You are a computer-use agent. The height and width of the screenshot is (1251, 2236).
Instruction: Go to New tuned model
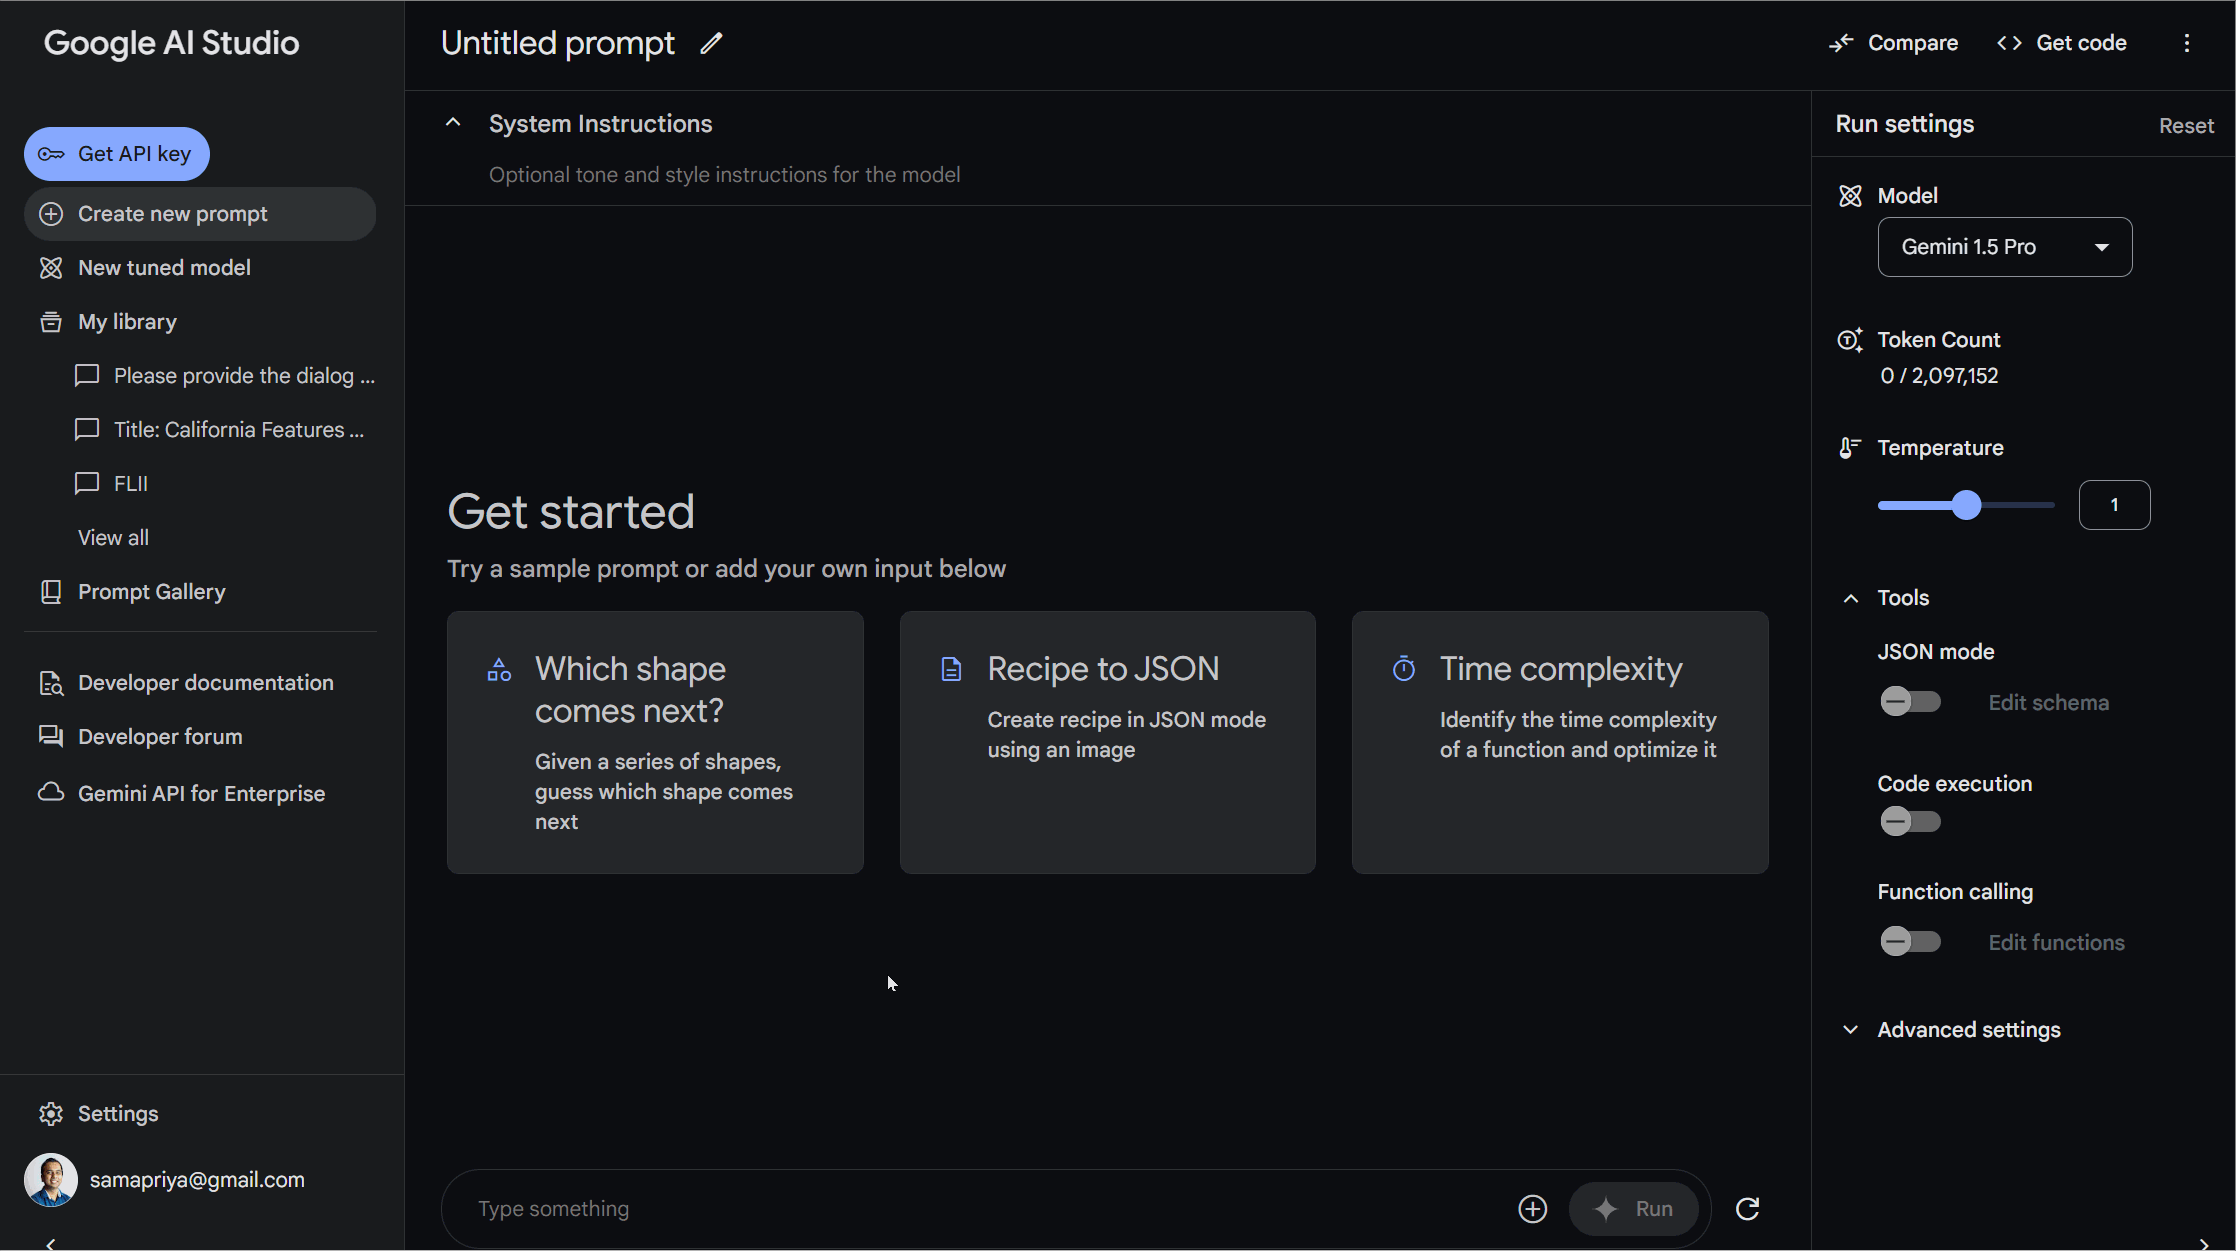click(200, 268)
